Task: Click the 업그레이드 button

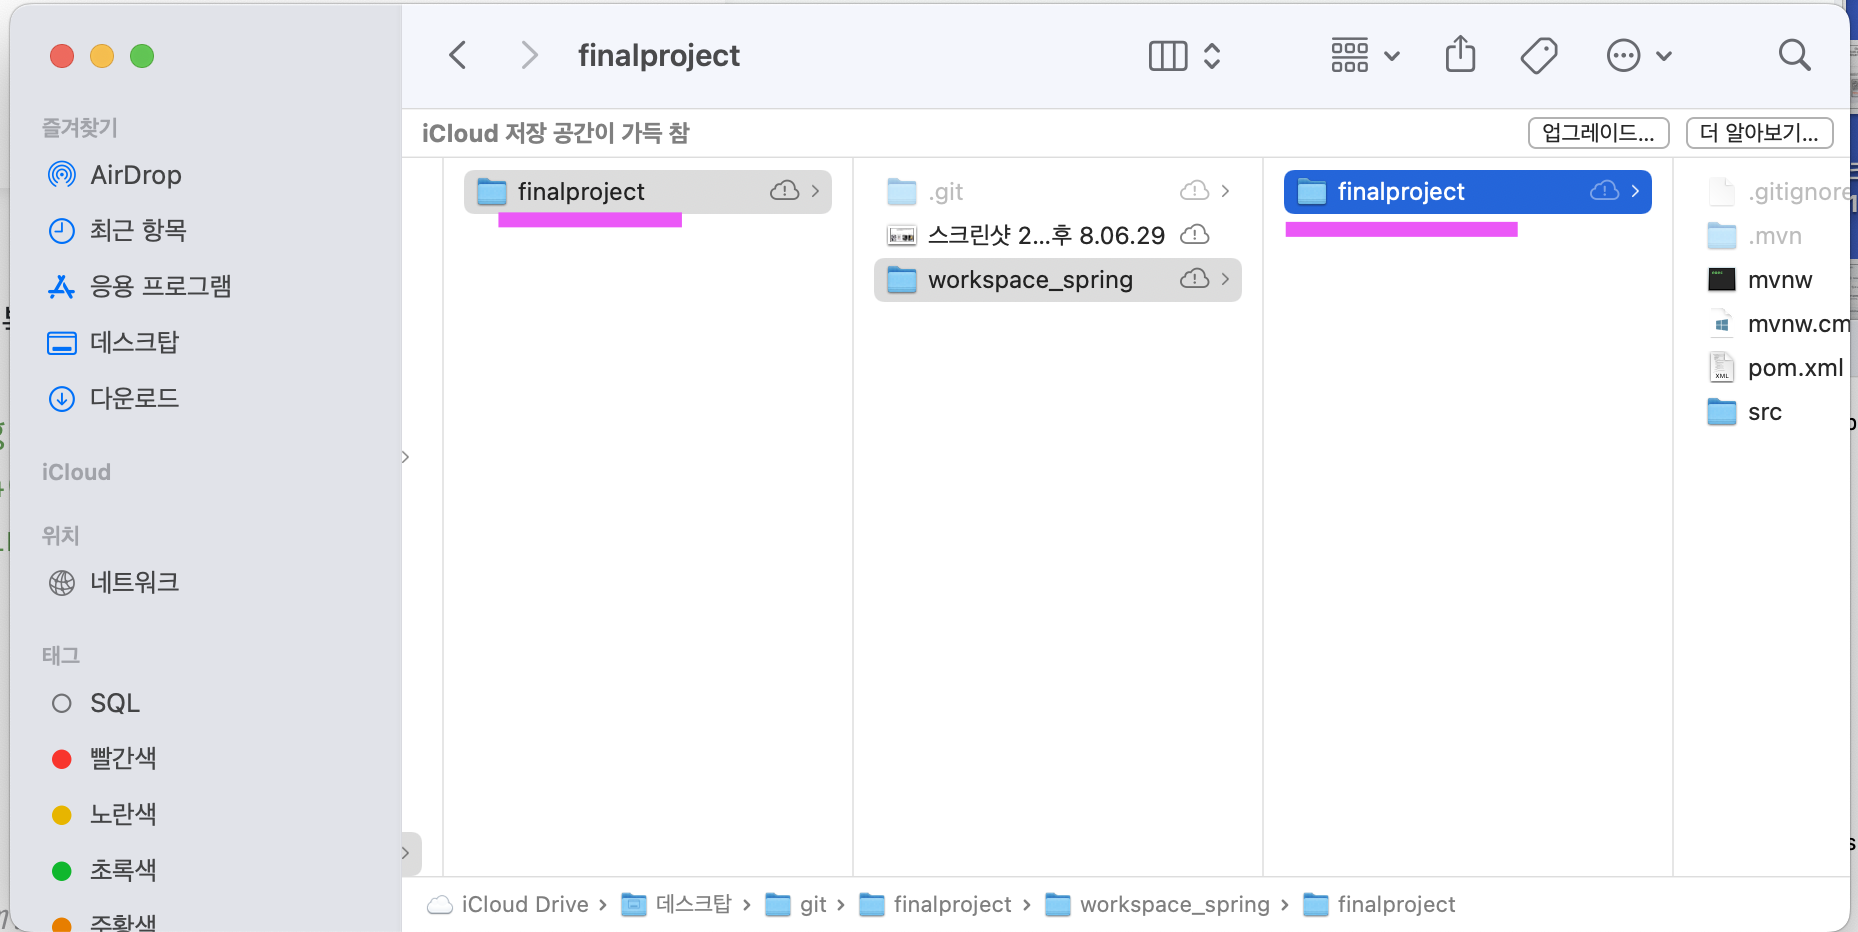Action: point(1598,133)
